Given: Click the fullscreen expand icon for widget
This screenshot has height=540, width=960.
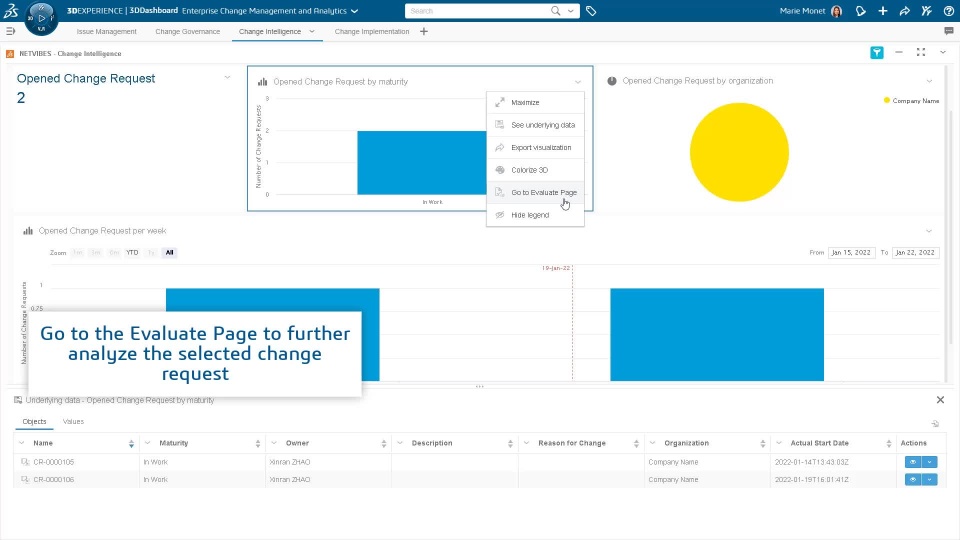Looking at the screenshot, I should click(921, 53).
